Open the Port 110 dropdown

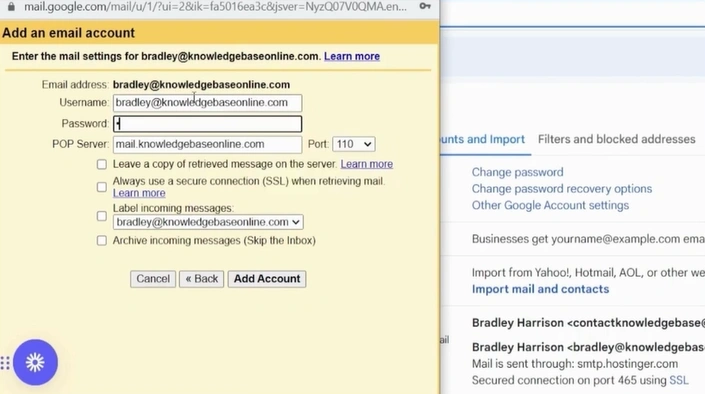pos(354,144)
